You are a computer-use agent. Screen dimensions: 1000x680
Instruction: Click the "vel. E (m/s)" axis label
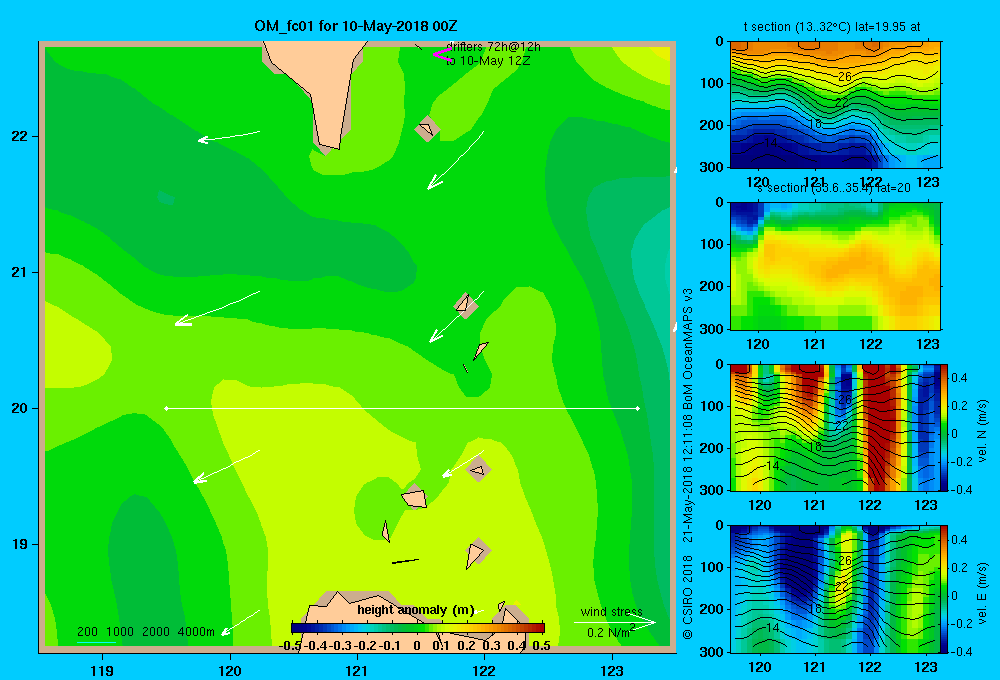[983, 593]
